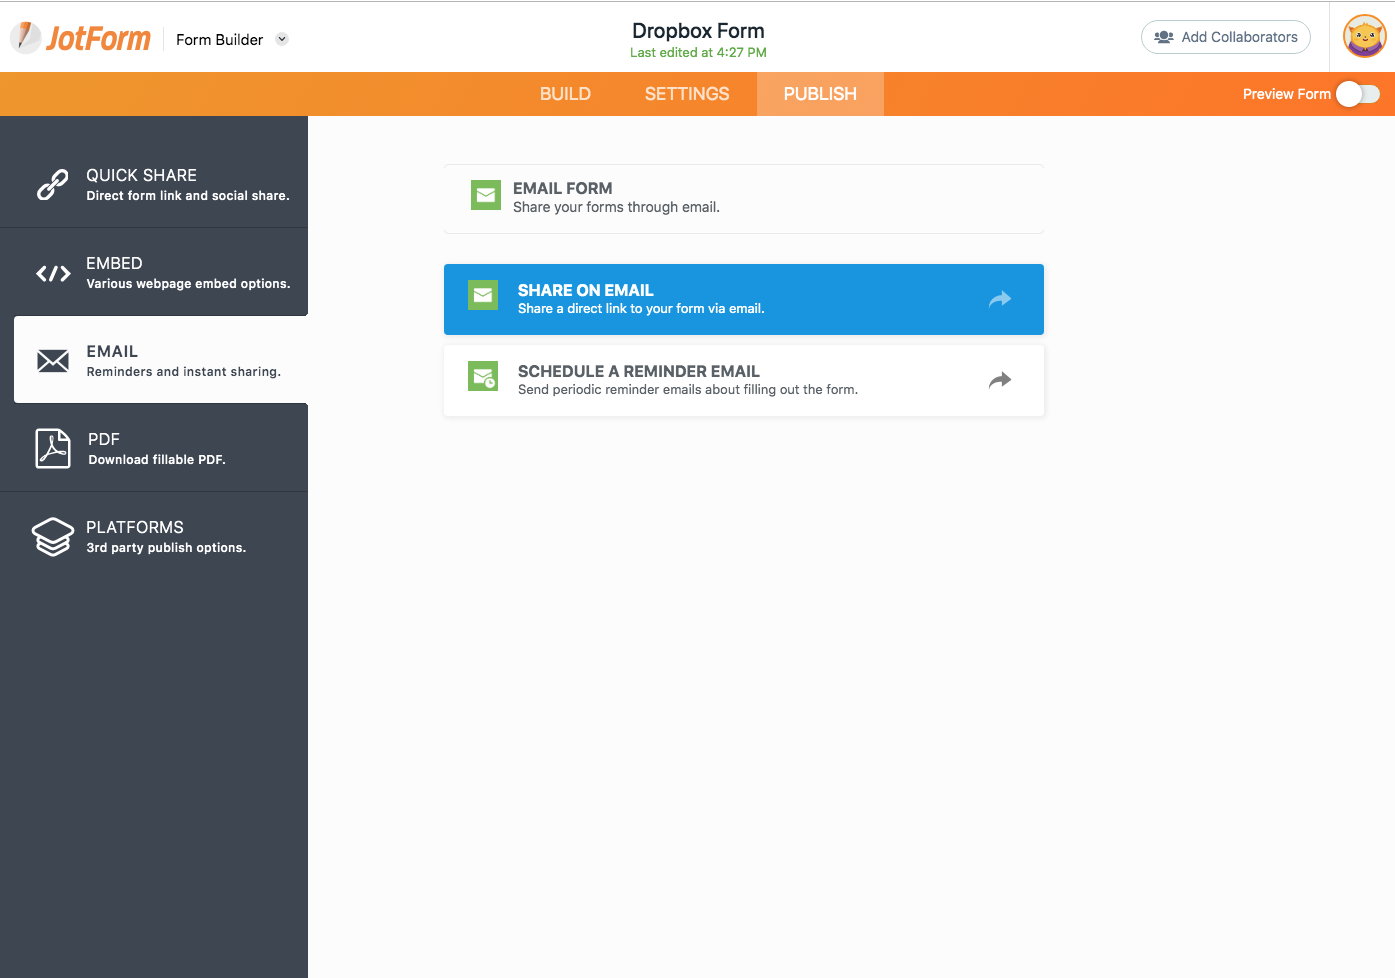Image resolution: width=1395 pixels, height=978 pixels.
Task: Click the green Email Form header icon
Action: (x=486, y=195)
